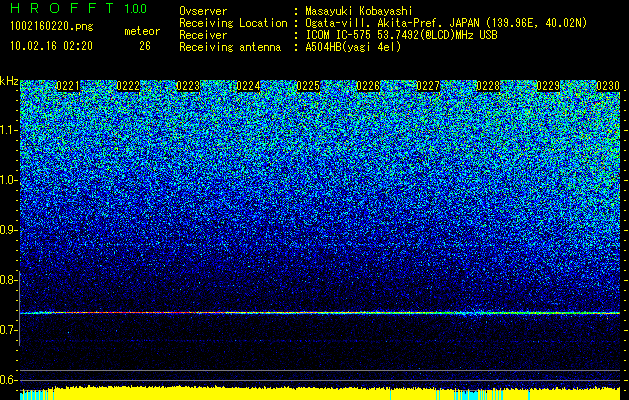Select the file name 1002160220.png
This screenshot has height=400, width=629.
tap(52, 26)
